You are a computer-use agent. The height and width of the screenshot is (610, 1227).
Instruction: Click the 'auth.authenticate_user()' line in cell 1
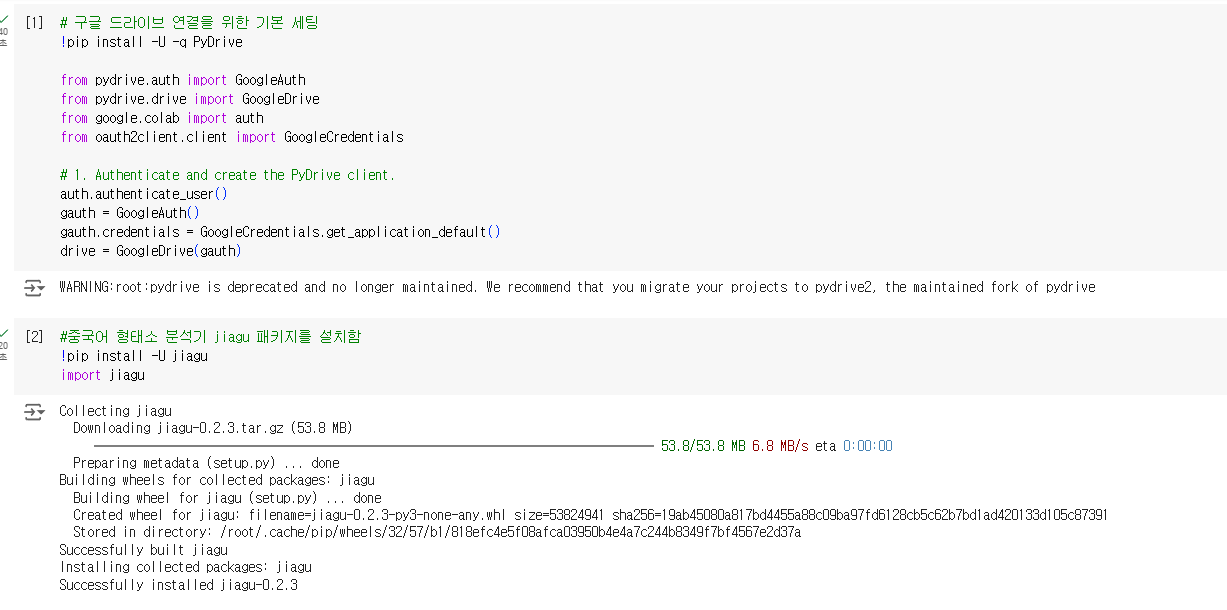pos(143,194)
